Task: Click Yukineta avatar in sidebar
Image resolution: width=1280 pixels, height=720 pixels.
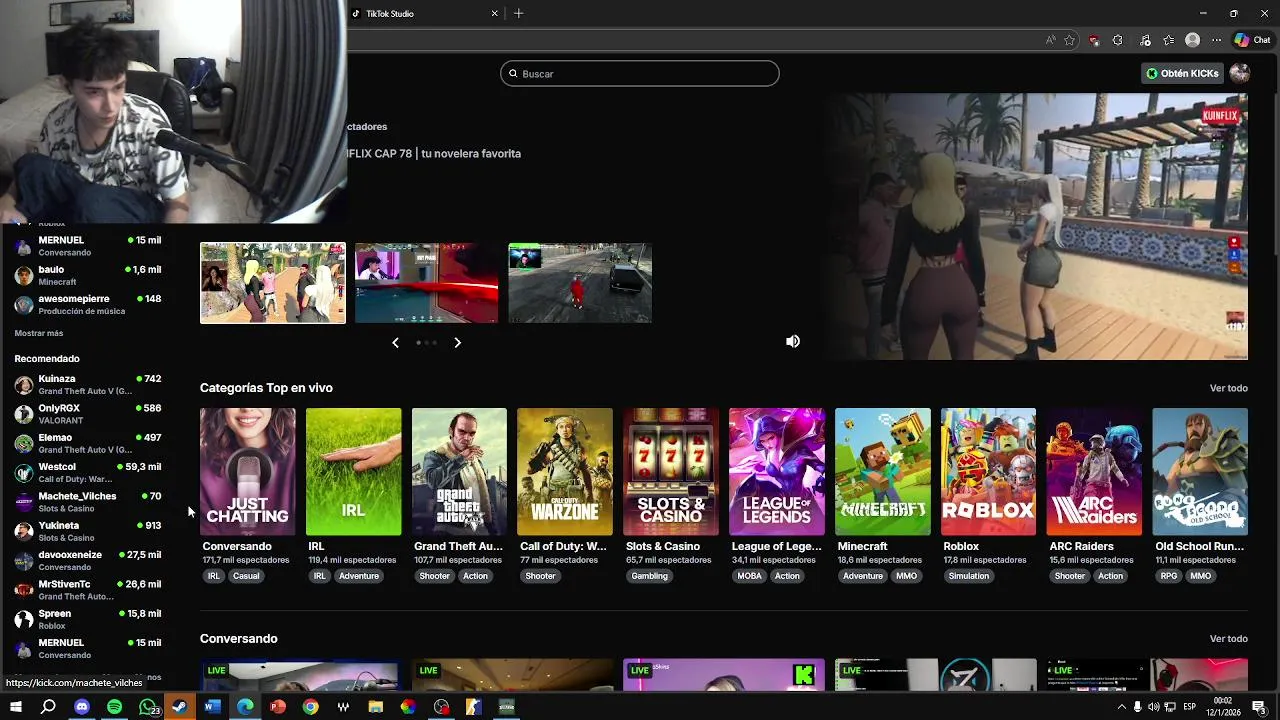Action: pos(24,531)
